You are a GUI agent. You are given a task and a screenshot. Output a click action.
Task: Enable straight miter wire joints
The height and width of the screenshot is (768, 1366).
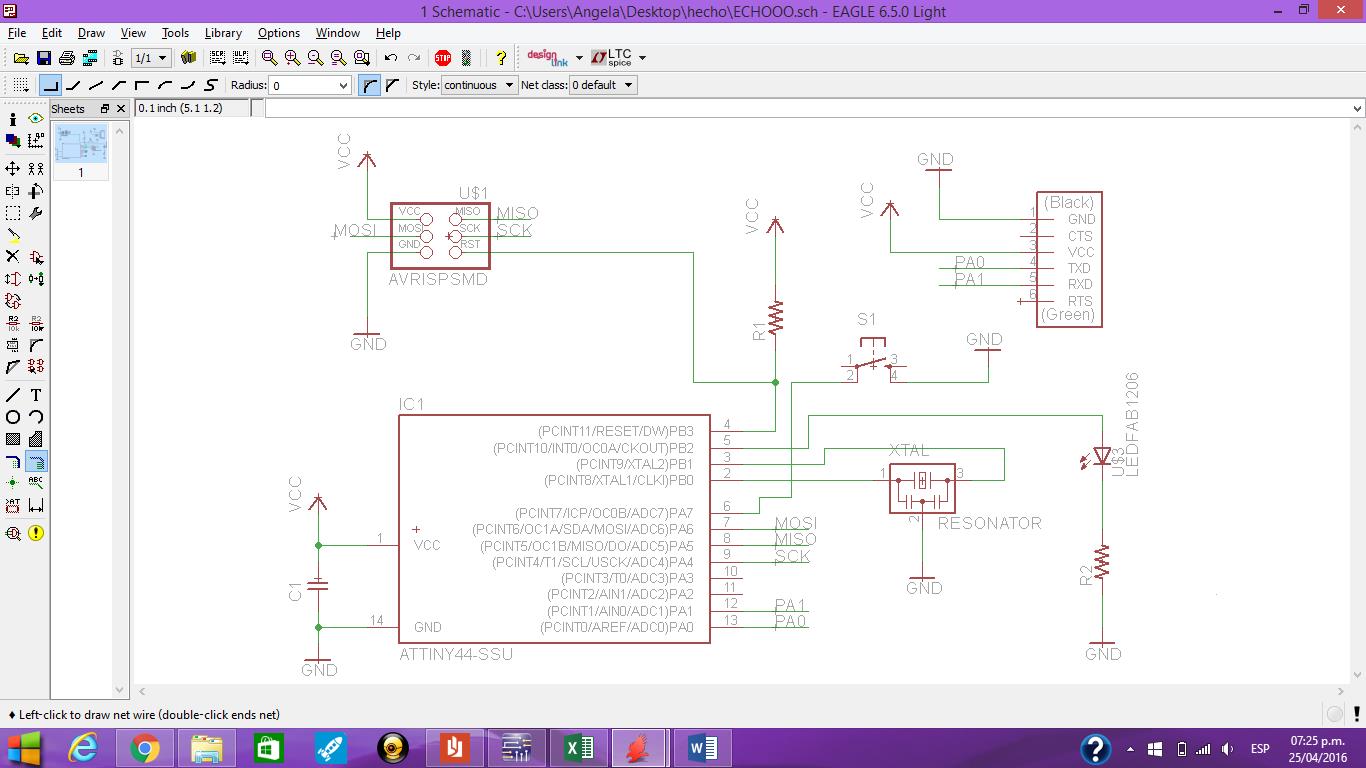point(392,85)
